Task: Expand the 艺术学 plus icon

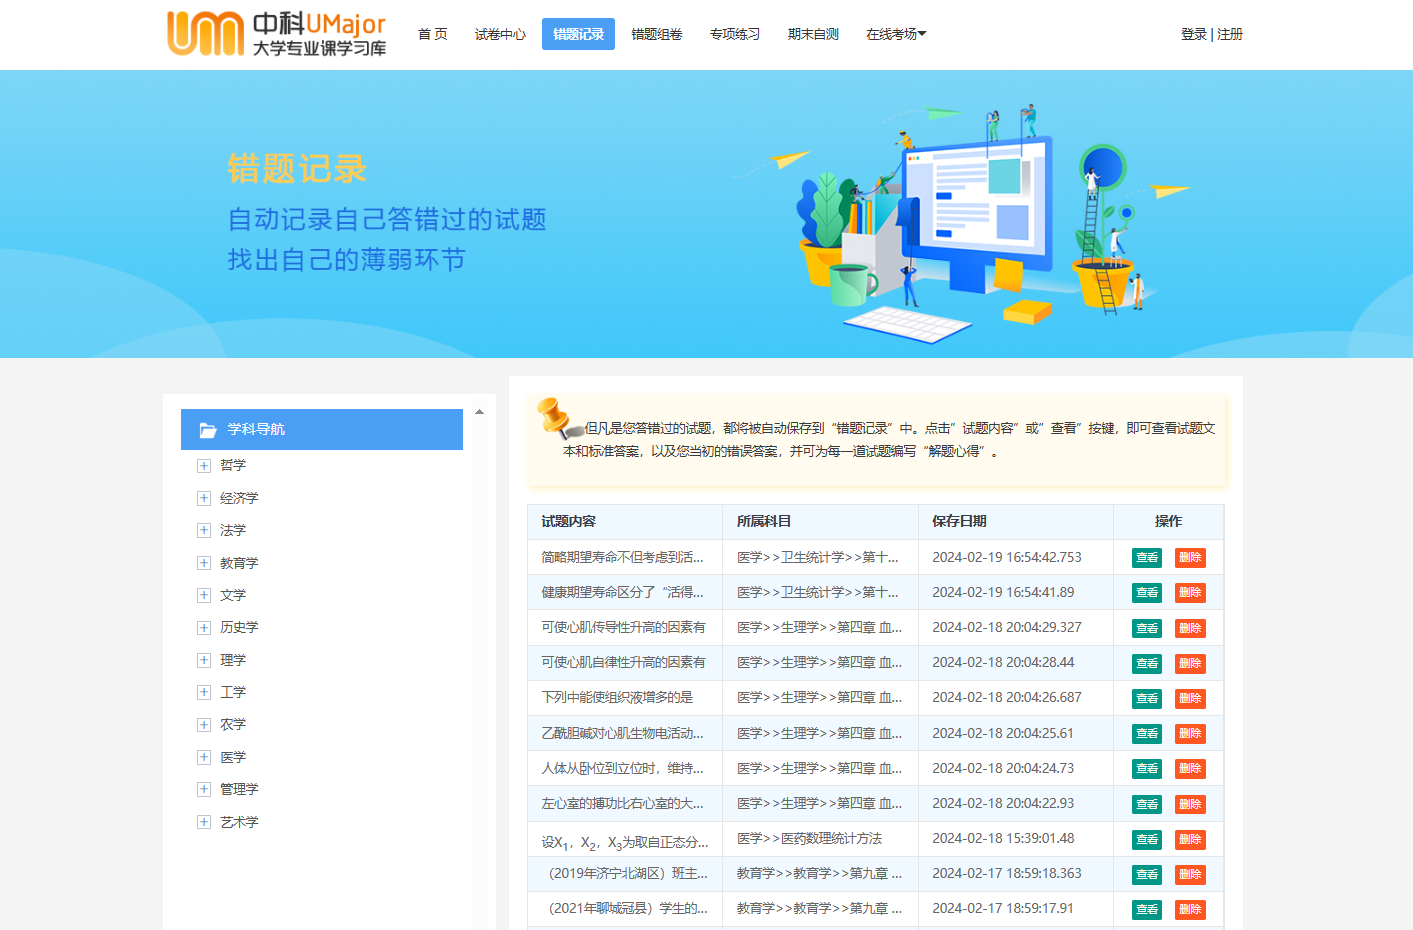Action: (204, 822)
